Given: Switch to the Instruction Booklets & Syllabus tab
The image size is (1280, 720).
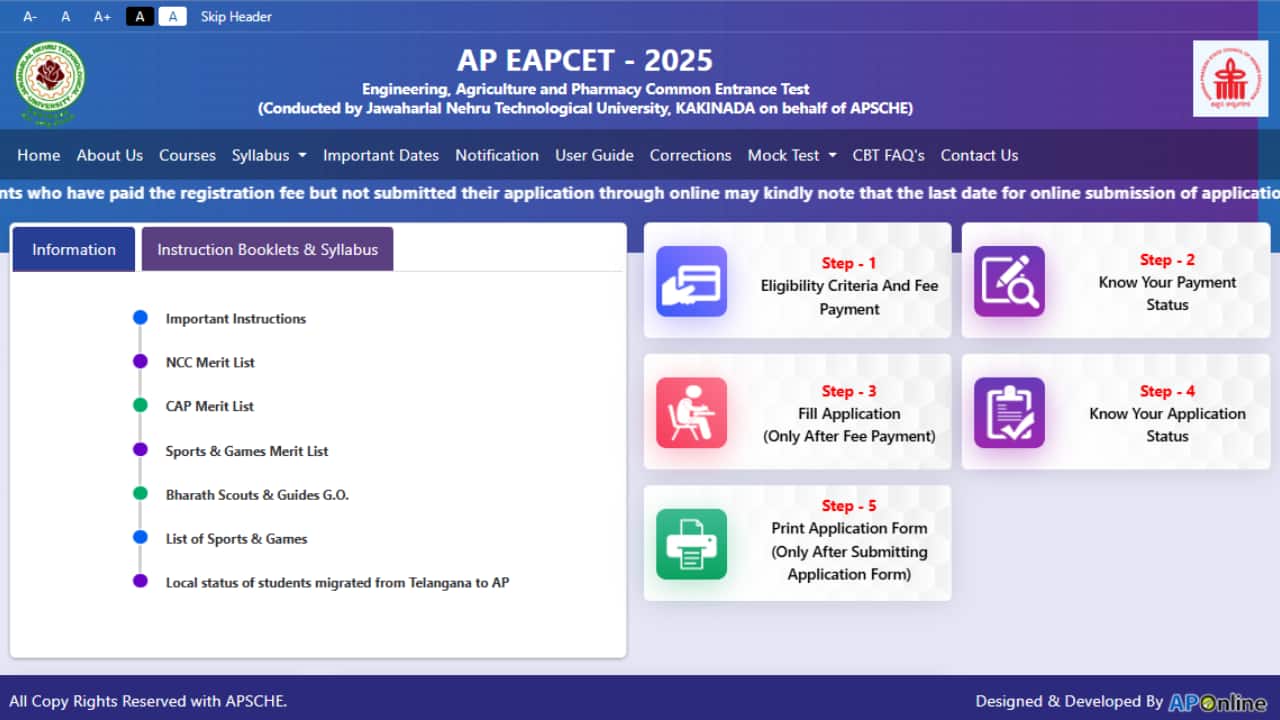Looking at the screenshot, I should (x=267, y=248).
